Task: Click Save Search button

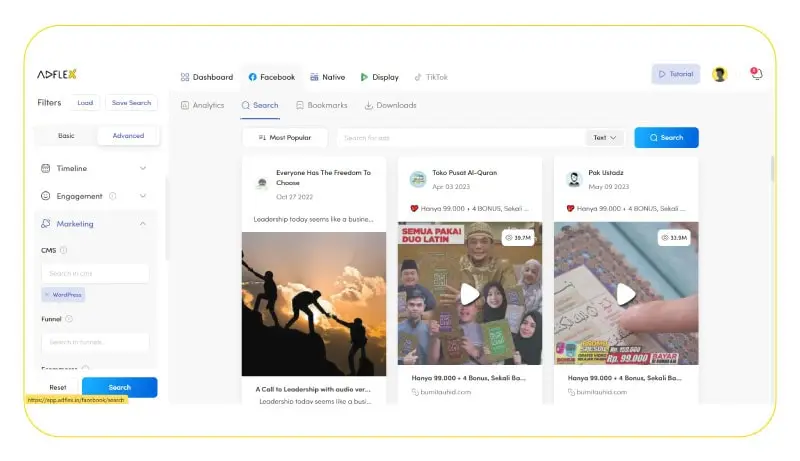Action: tap(132, 103)
